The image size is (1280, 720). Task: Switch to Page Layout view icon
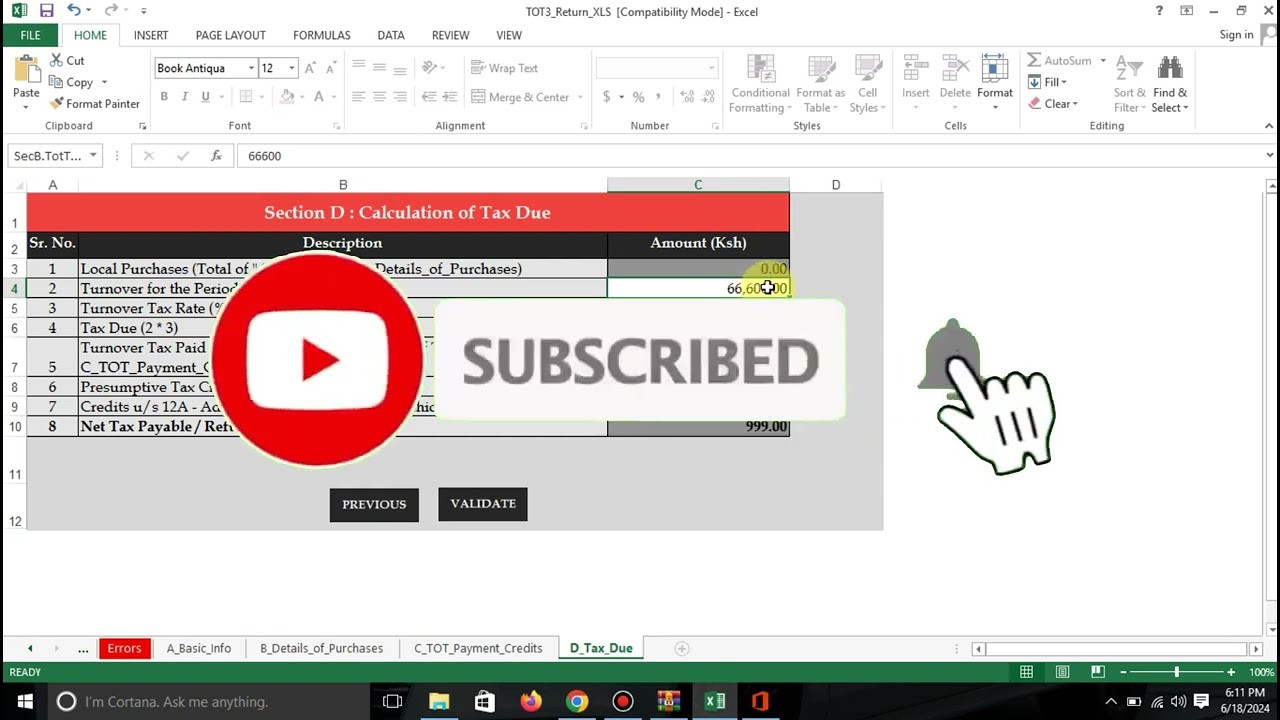click(x=1062, y=672)
